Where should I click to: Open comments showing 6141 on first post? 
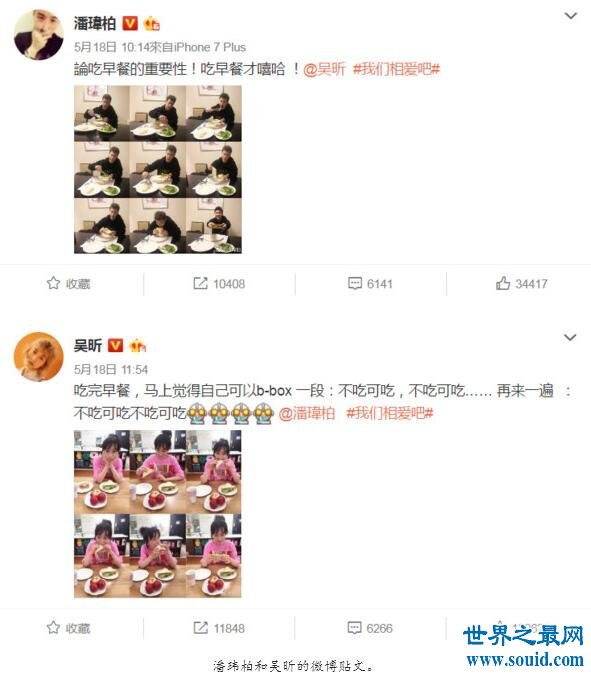tap(370, 284)
